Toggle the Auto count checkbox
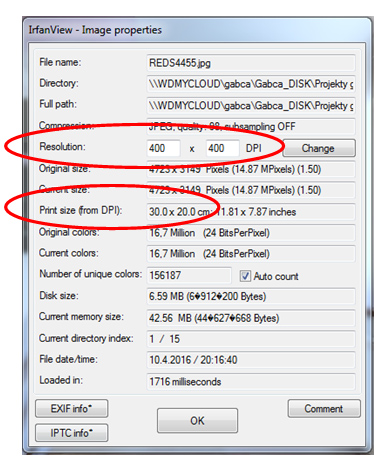This screenshot has width=388, height=459. point(245,276)
